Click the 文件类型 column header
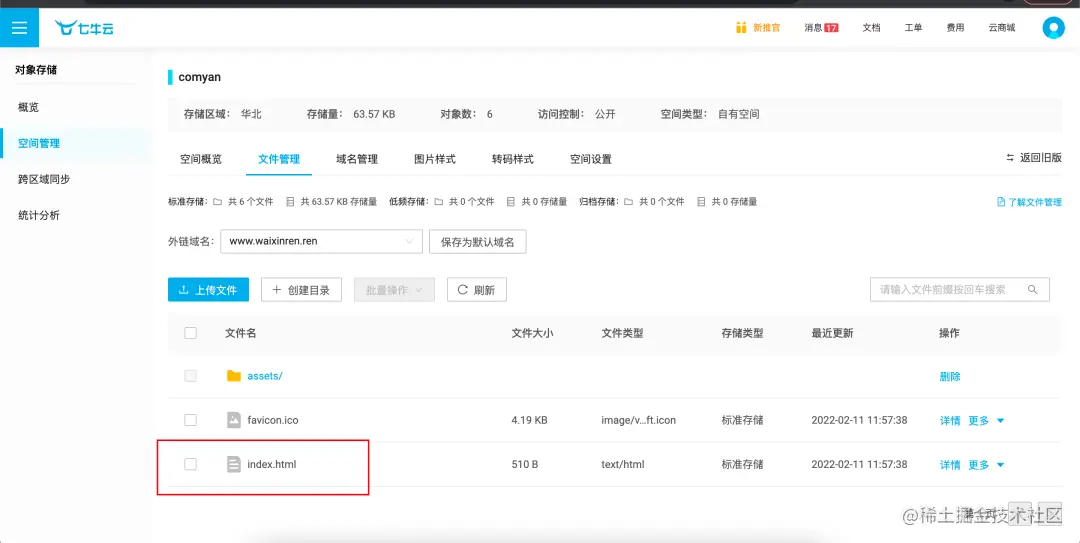Viewport: 1080px width, 543px height. 622,333
